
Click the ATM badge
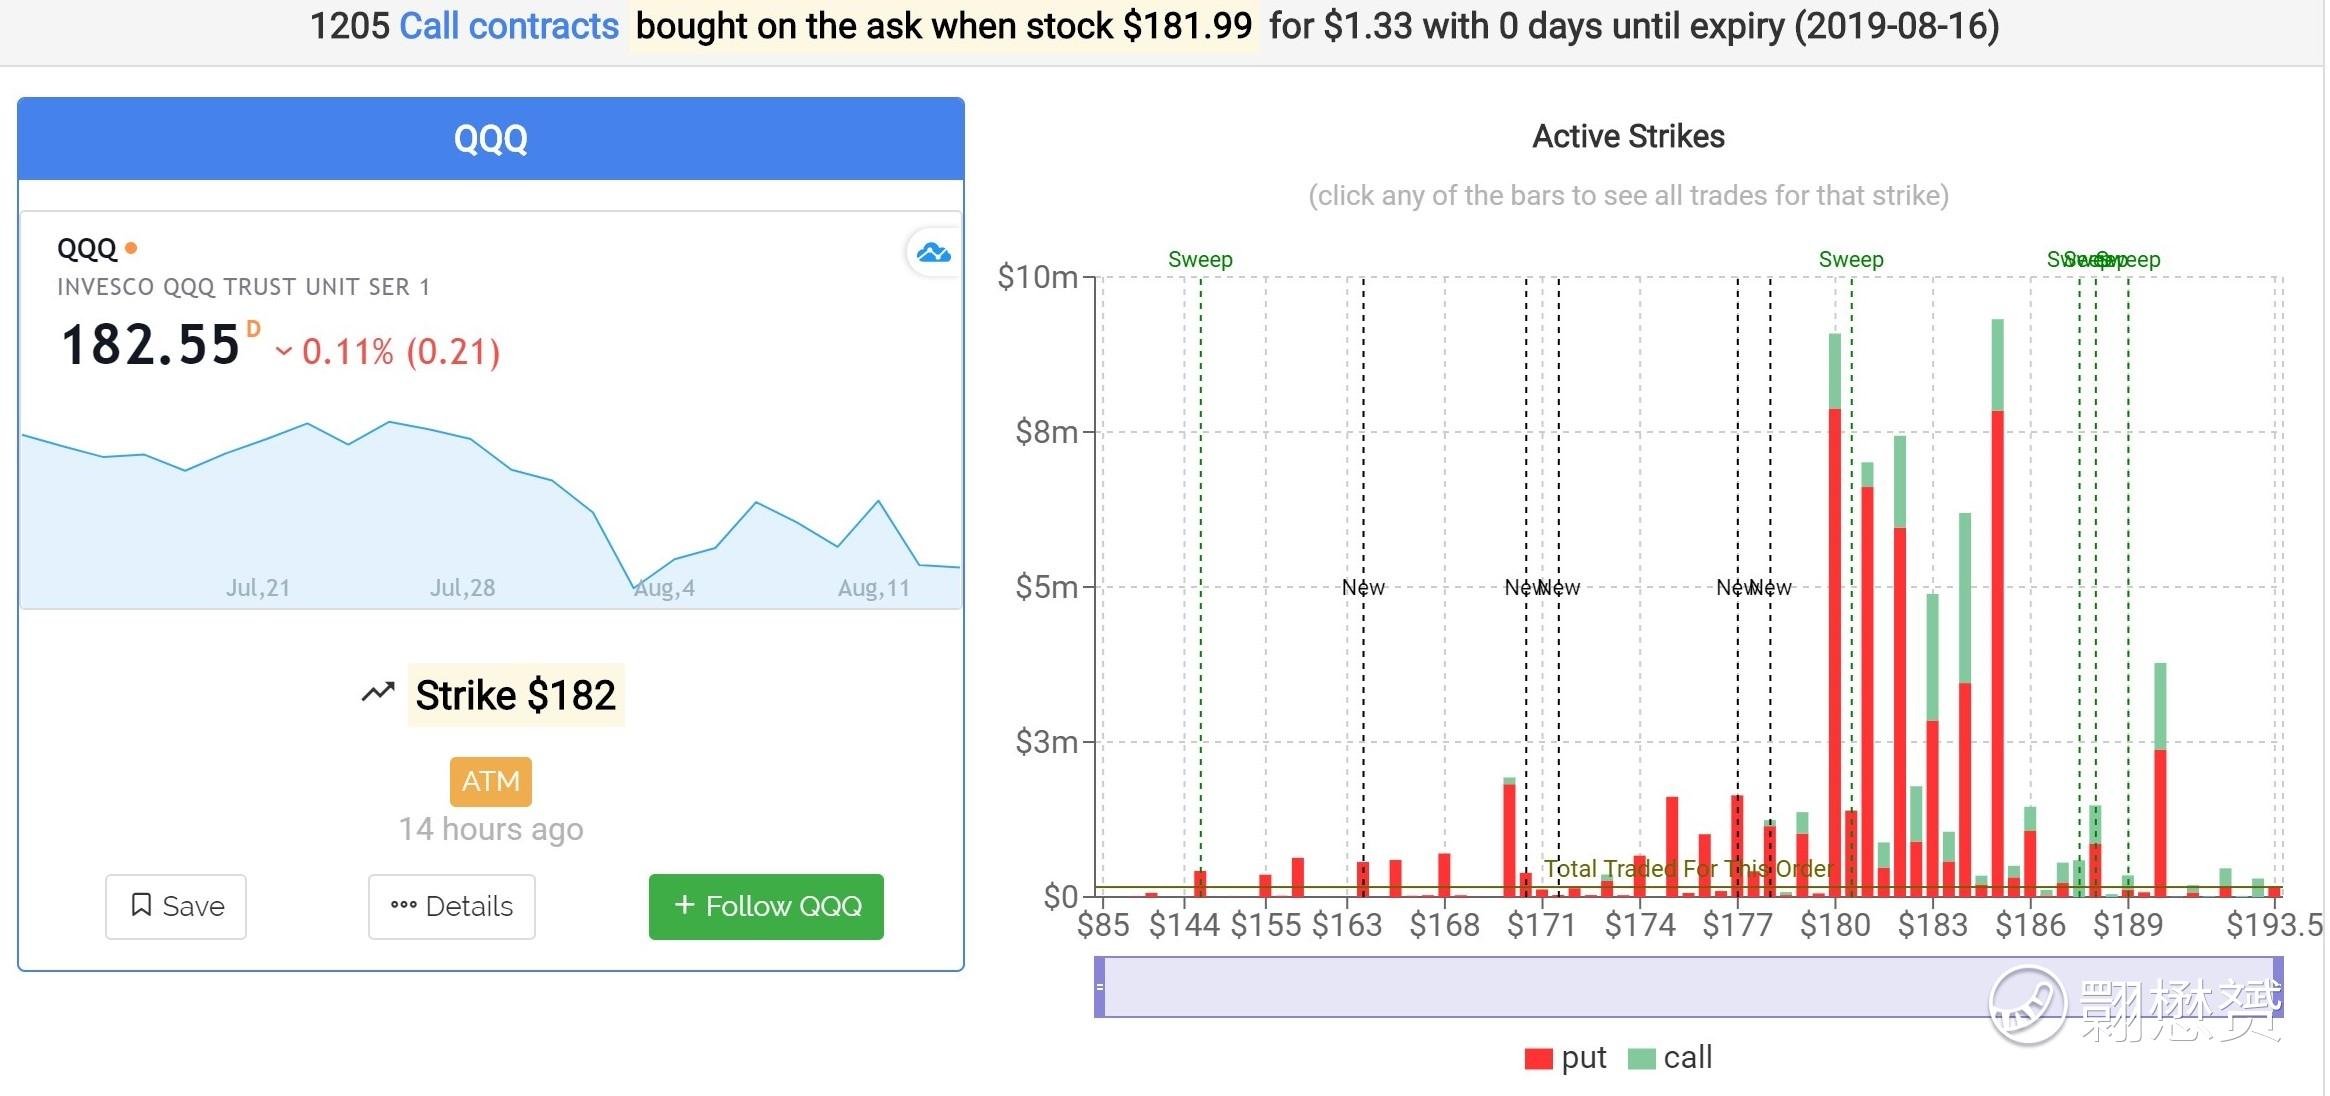click(x=490, y=781)
